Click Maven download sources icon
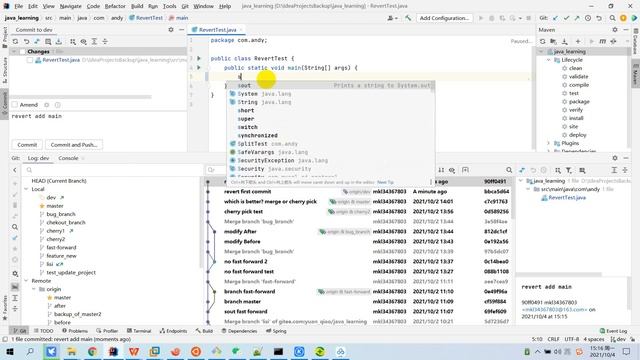Screen dimensions: 640x360 [564, 42]
